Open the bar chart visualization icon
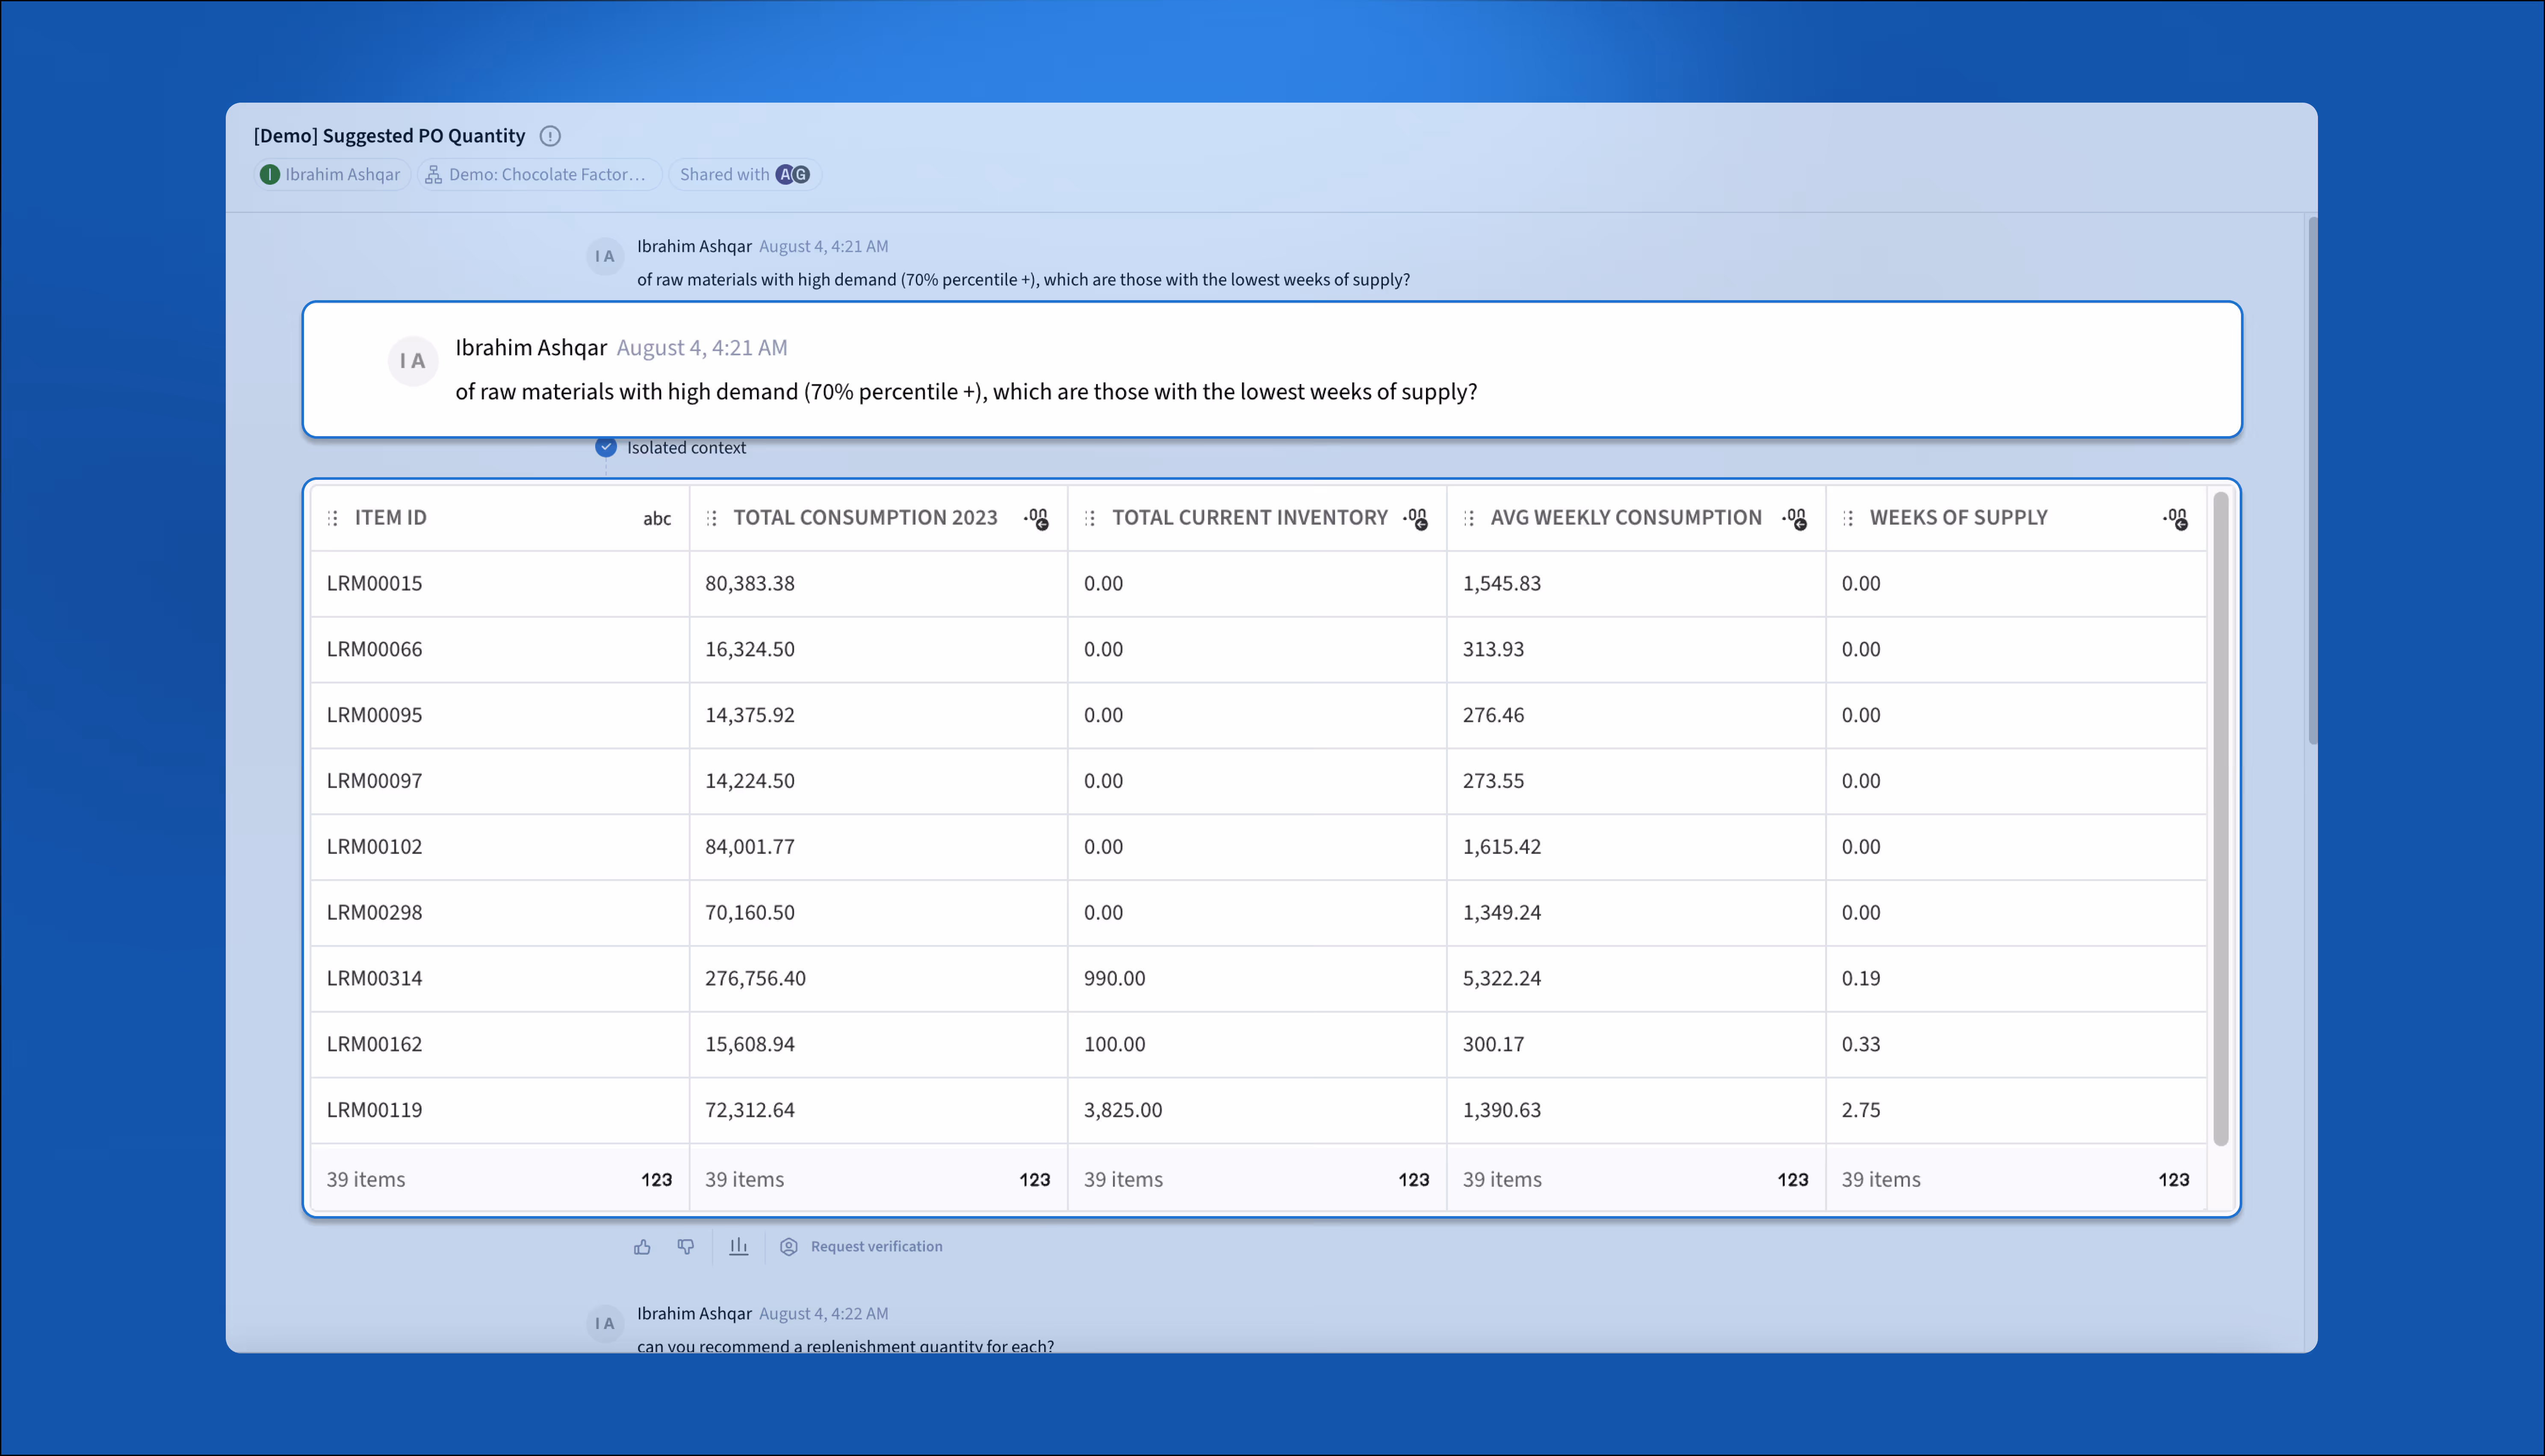The image size is (2545, 1456). [x=738, y=1246]
